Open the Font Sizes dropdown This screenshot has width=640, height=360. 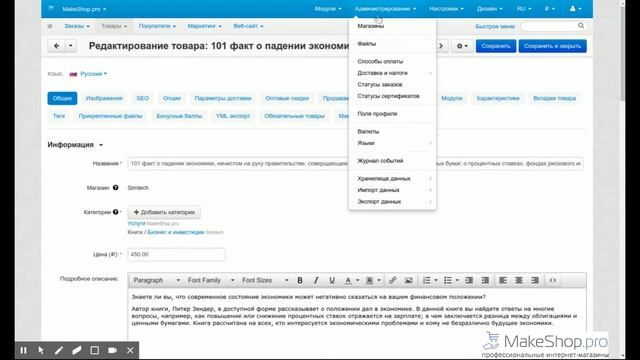point(265,280)
